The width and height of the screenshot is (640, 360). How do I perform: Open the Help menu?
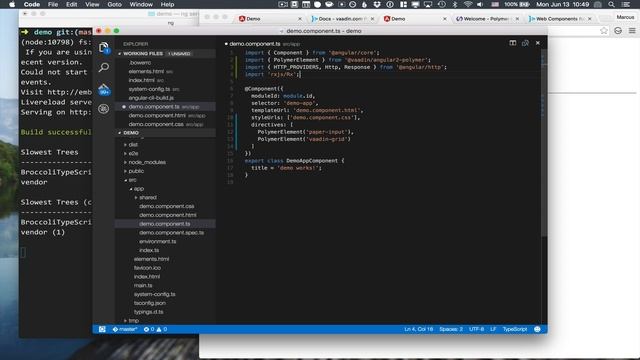167,4
